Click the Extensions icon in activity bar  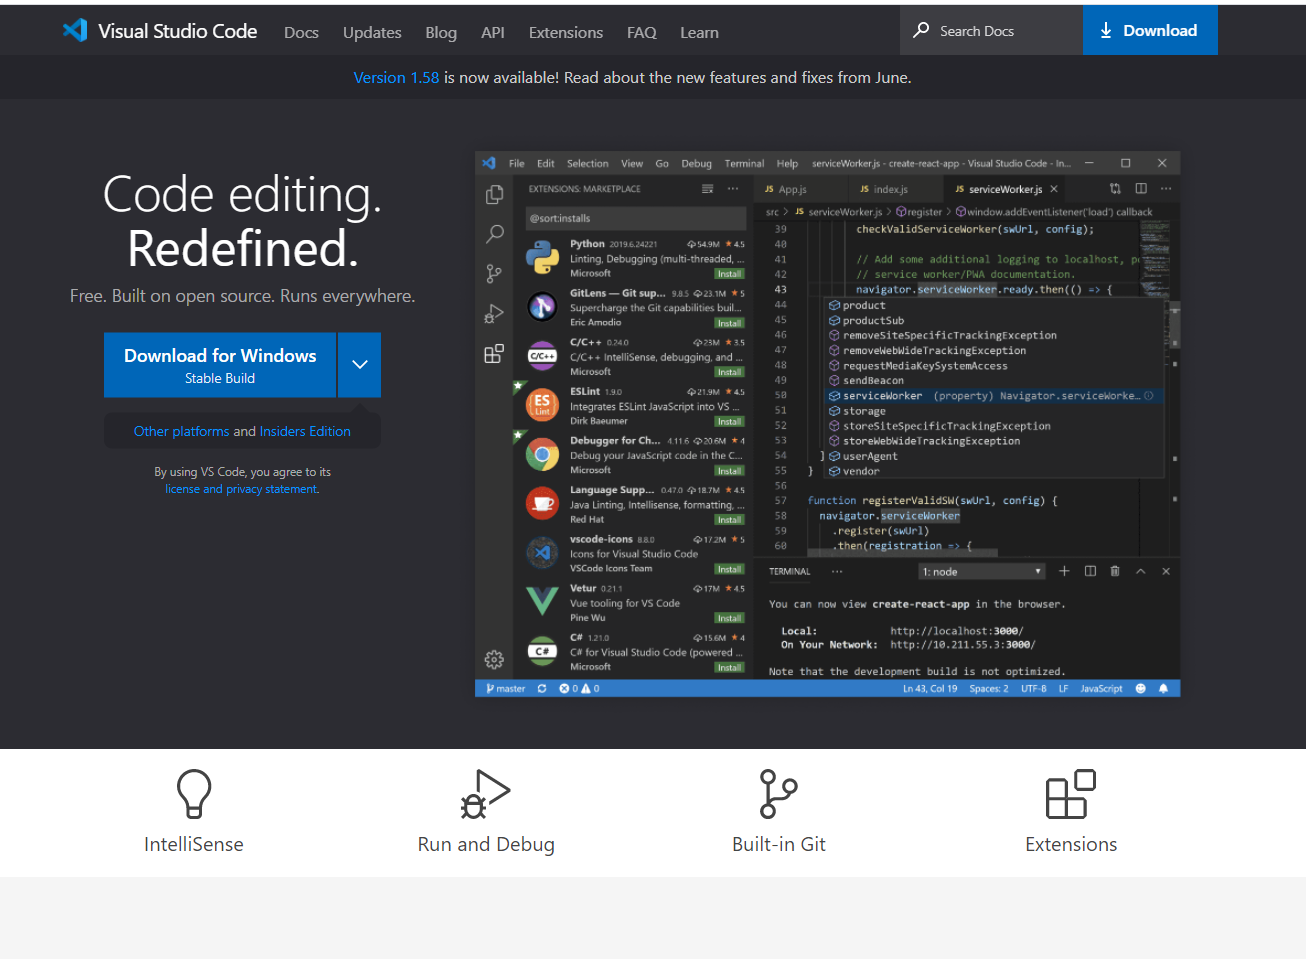click(x=494, y=354)
